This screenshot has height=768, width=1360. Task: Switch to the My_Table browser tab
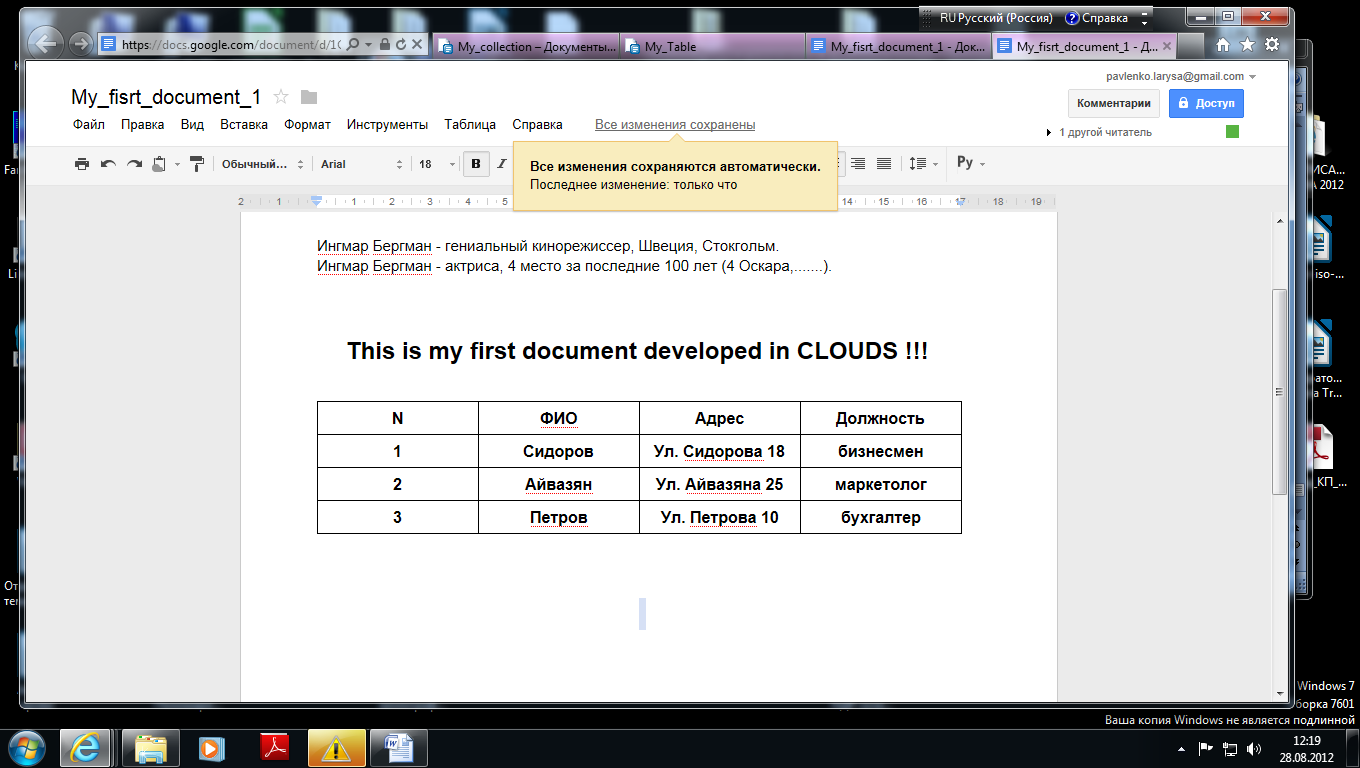click(x=713, y=46)
